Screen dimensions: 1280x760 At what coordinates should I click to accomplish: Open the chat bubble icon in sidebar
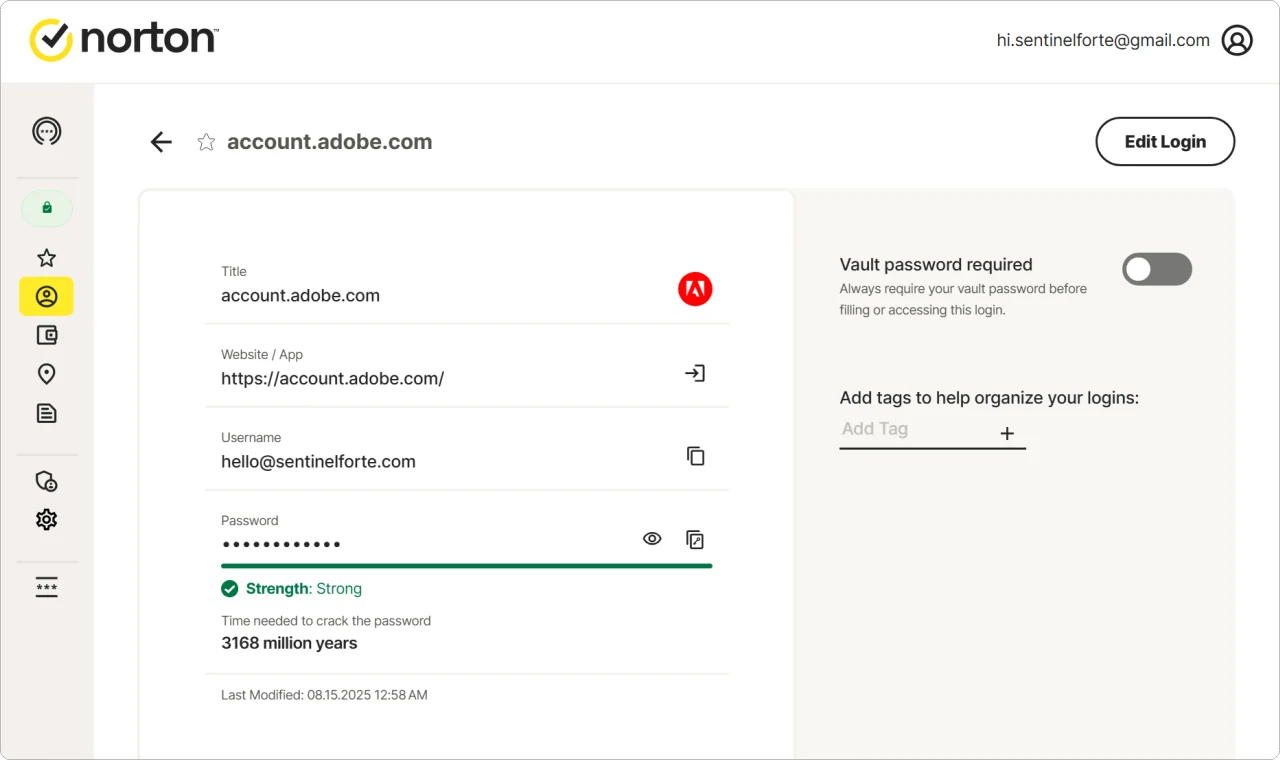coord(46,131)
